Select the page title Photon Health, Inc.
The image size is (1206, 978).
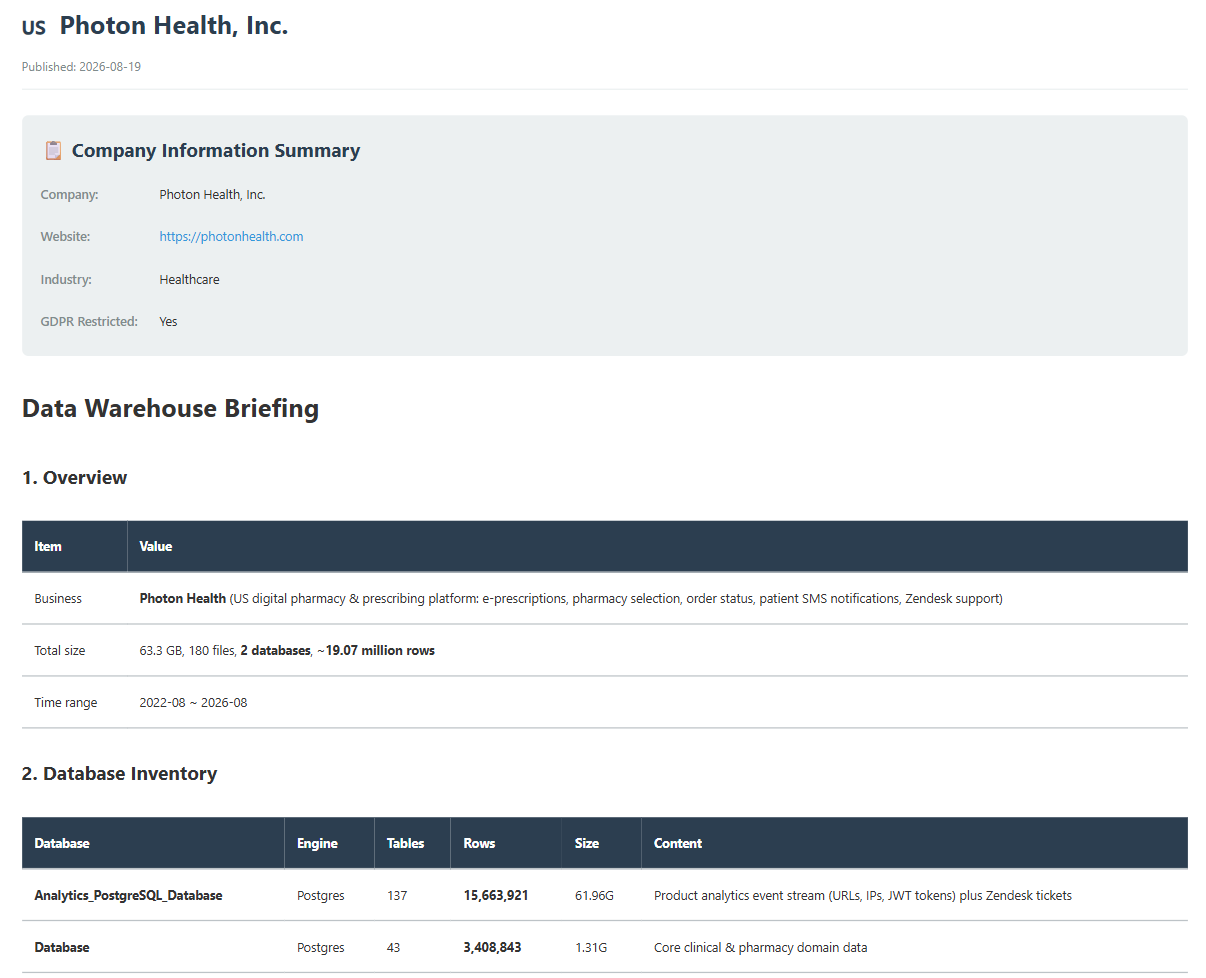tap(174, 26)
